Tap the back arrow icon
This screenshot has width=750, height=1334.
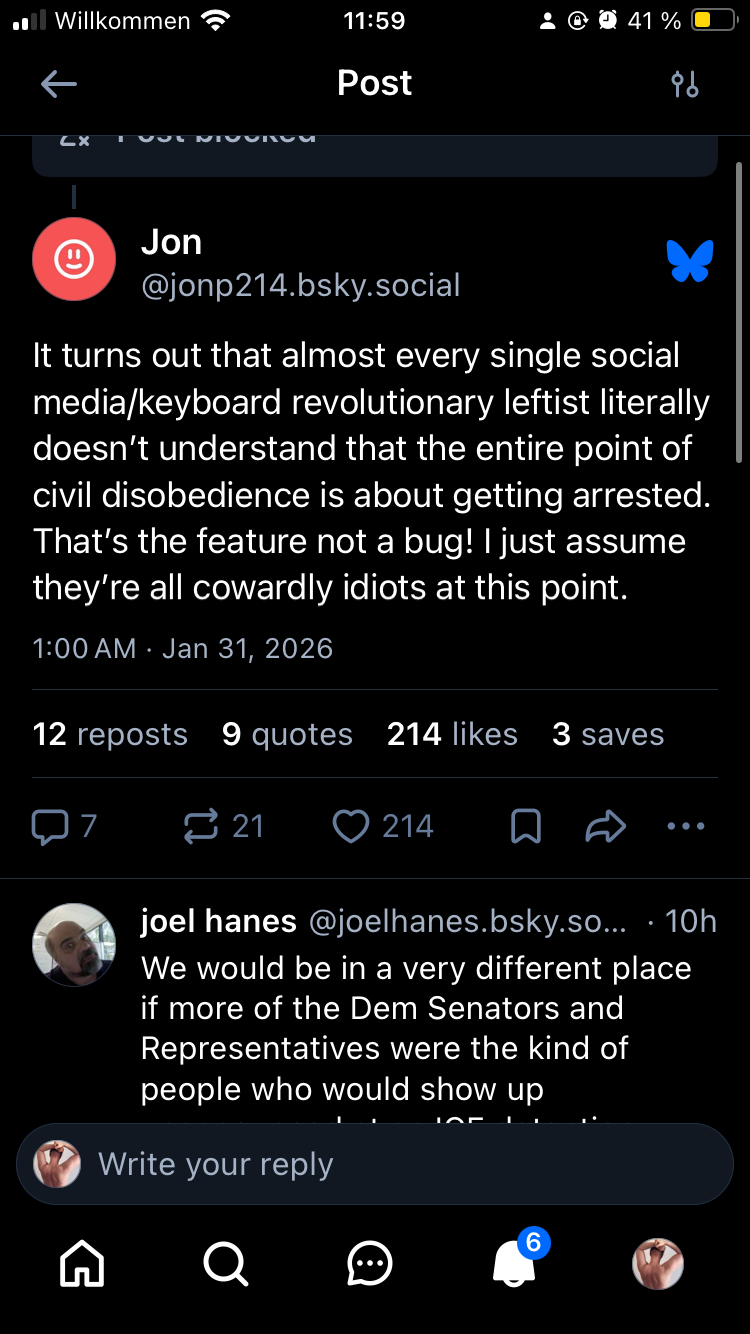(59, 84)
